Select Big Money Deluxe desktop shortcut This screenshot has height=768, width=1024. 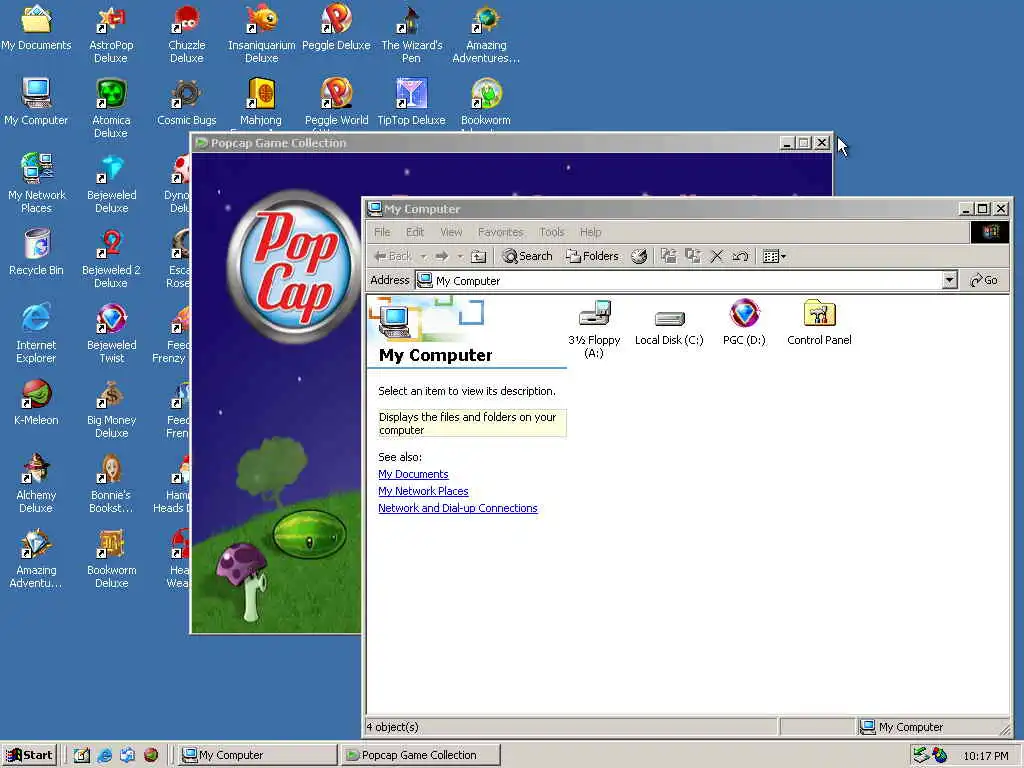coord(112,409)
